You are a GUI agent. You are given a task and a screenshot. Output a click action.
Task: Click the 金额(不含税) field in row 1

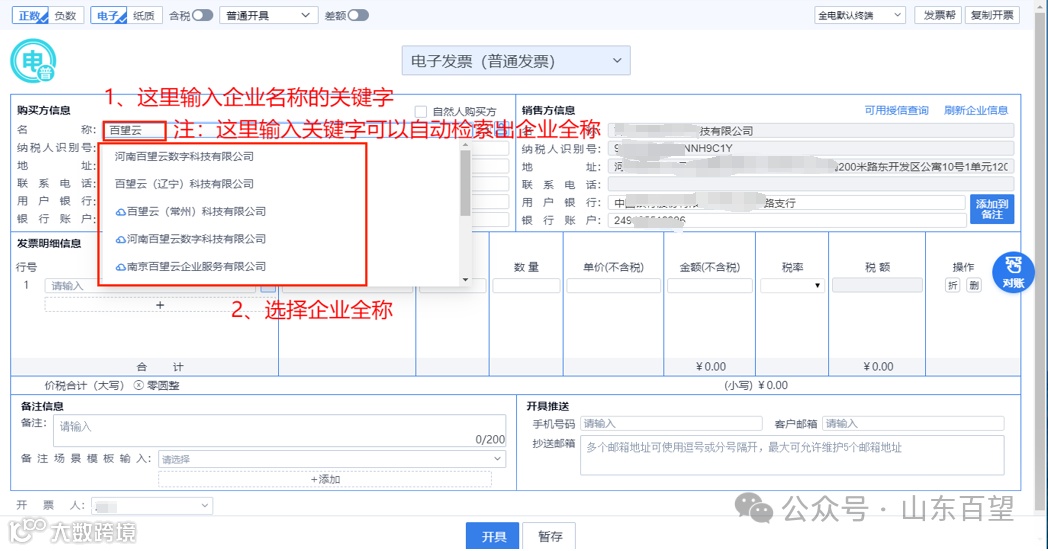(710, 286)
